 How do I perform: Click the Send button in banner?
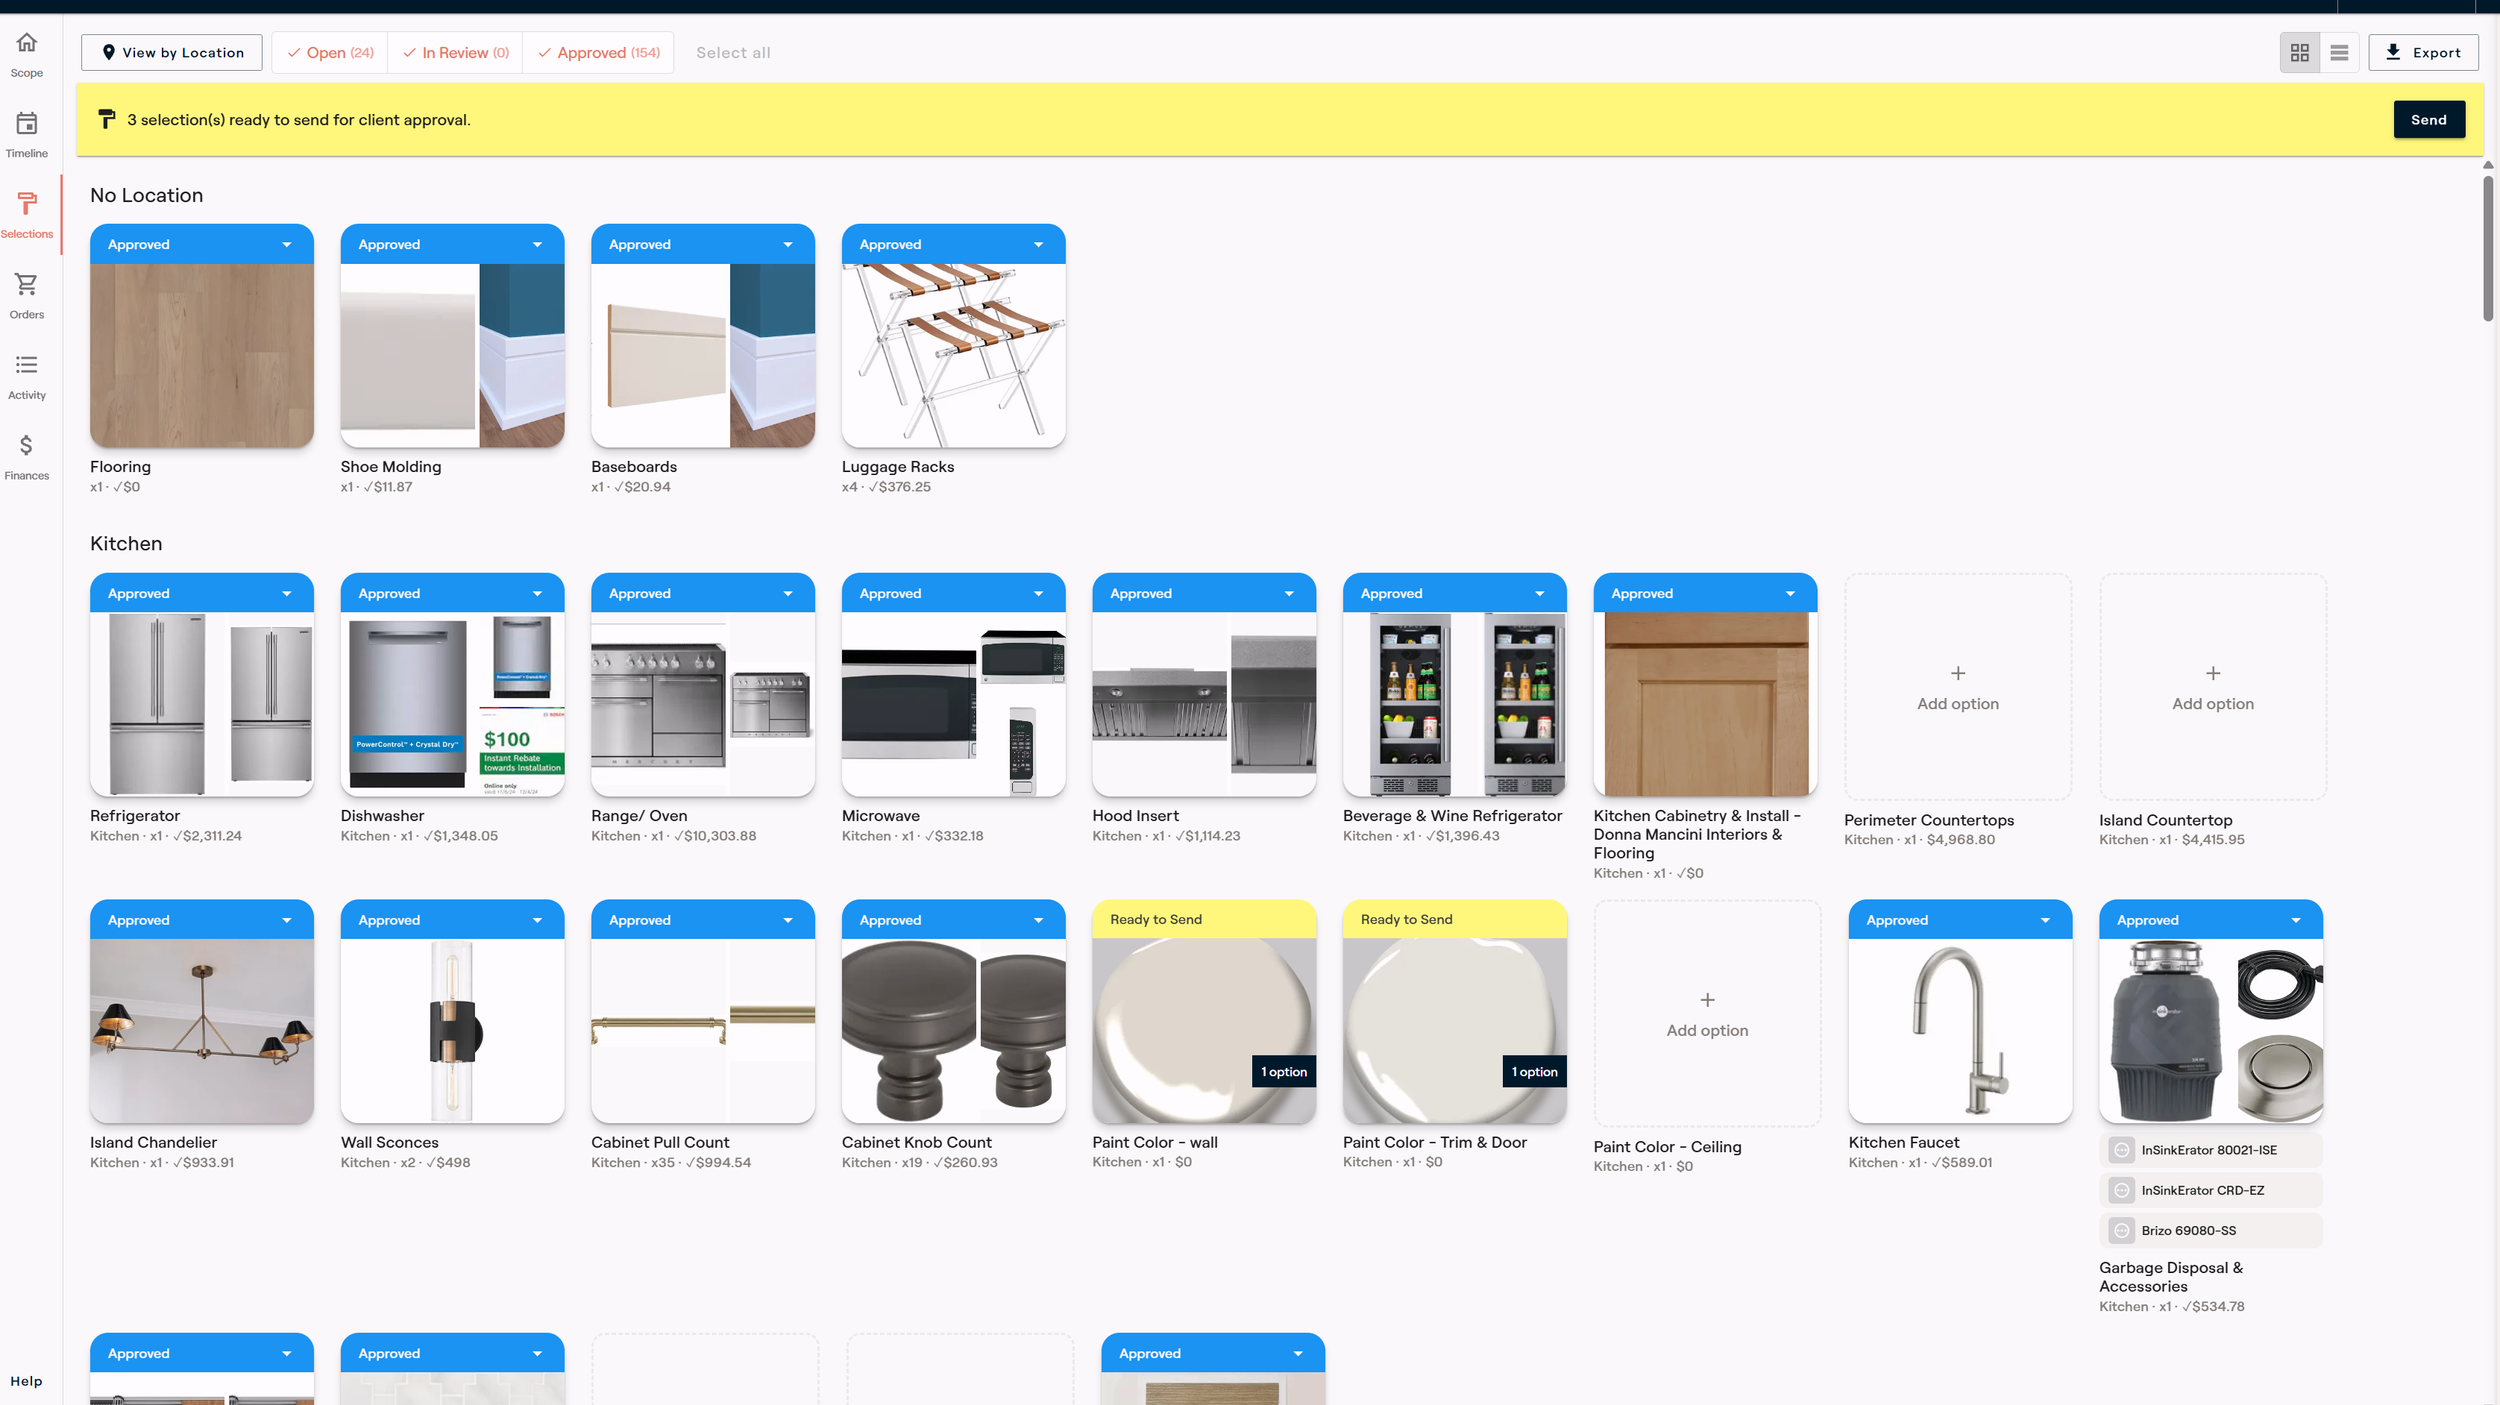tap(2428, 120)
